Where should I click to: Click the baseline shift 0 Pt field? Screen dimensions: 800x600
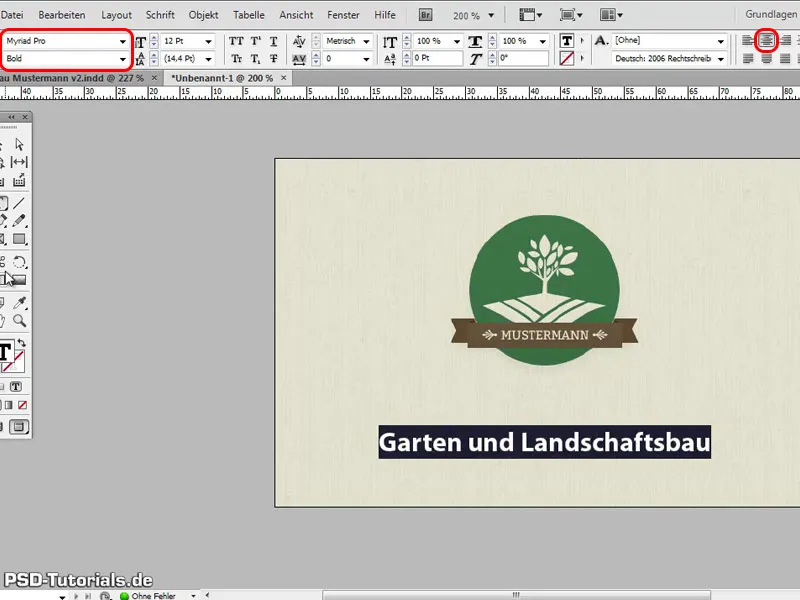point(438,58)
